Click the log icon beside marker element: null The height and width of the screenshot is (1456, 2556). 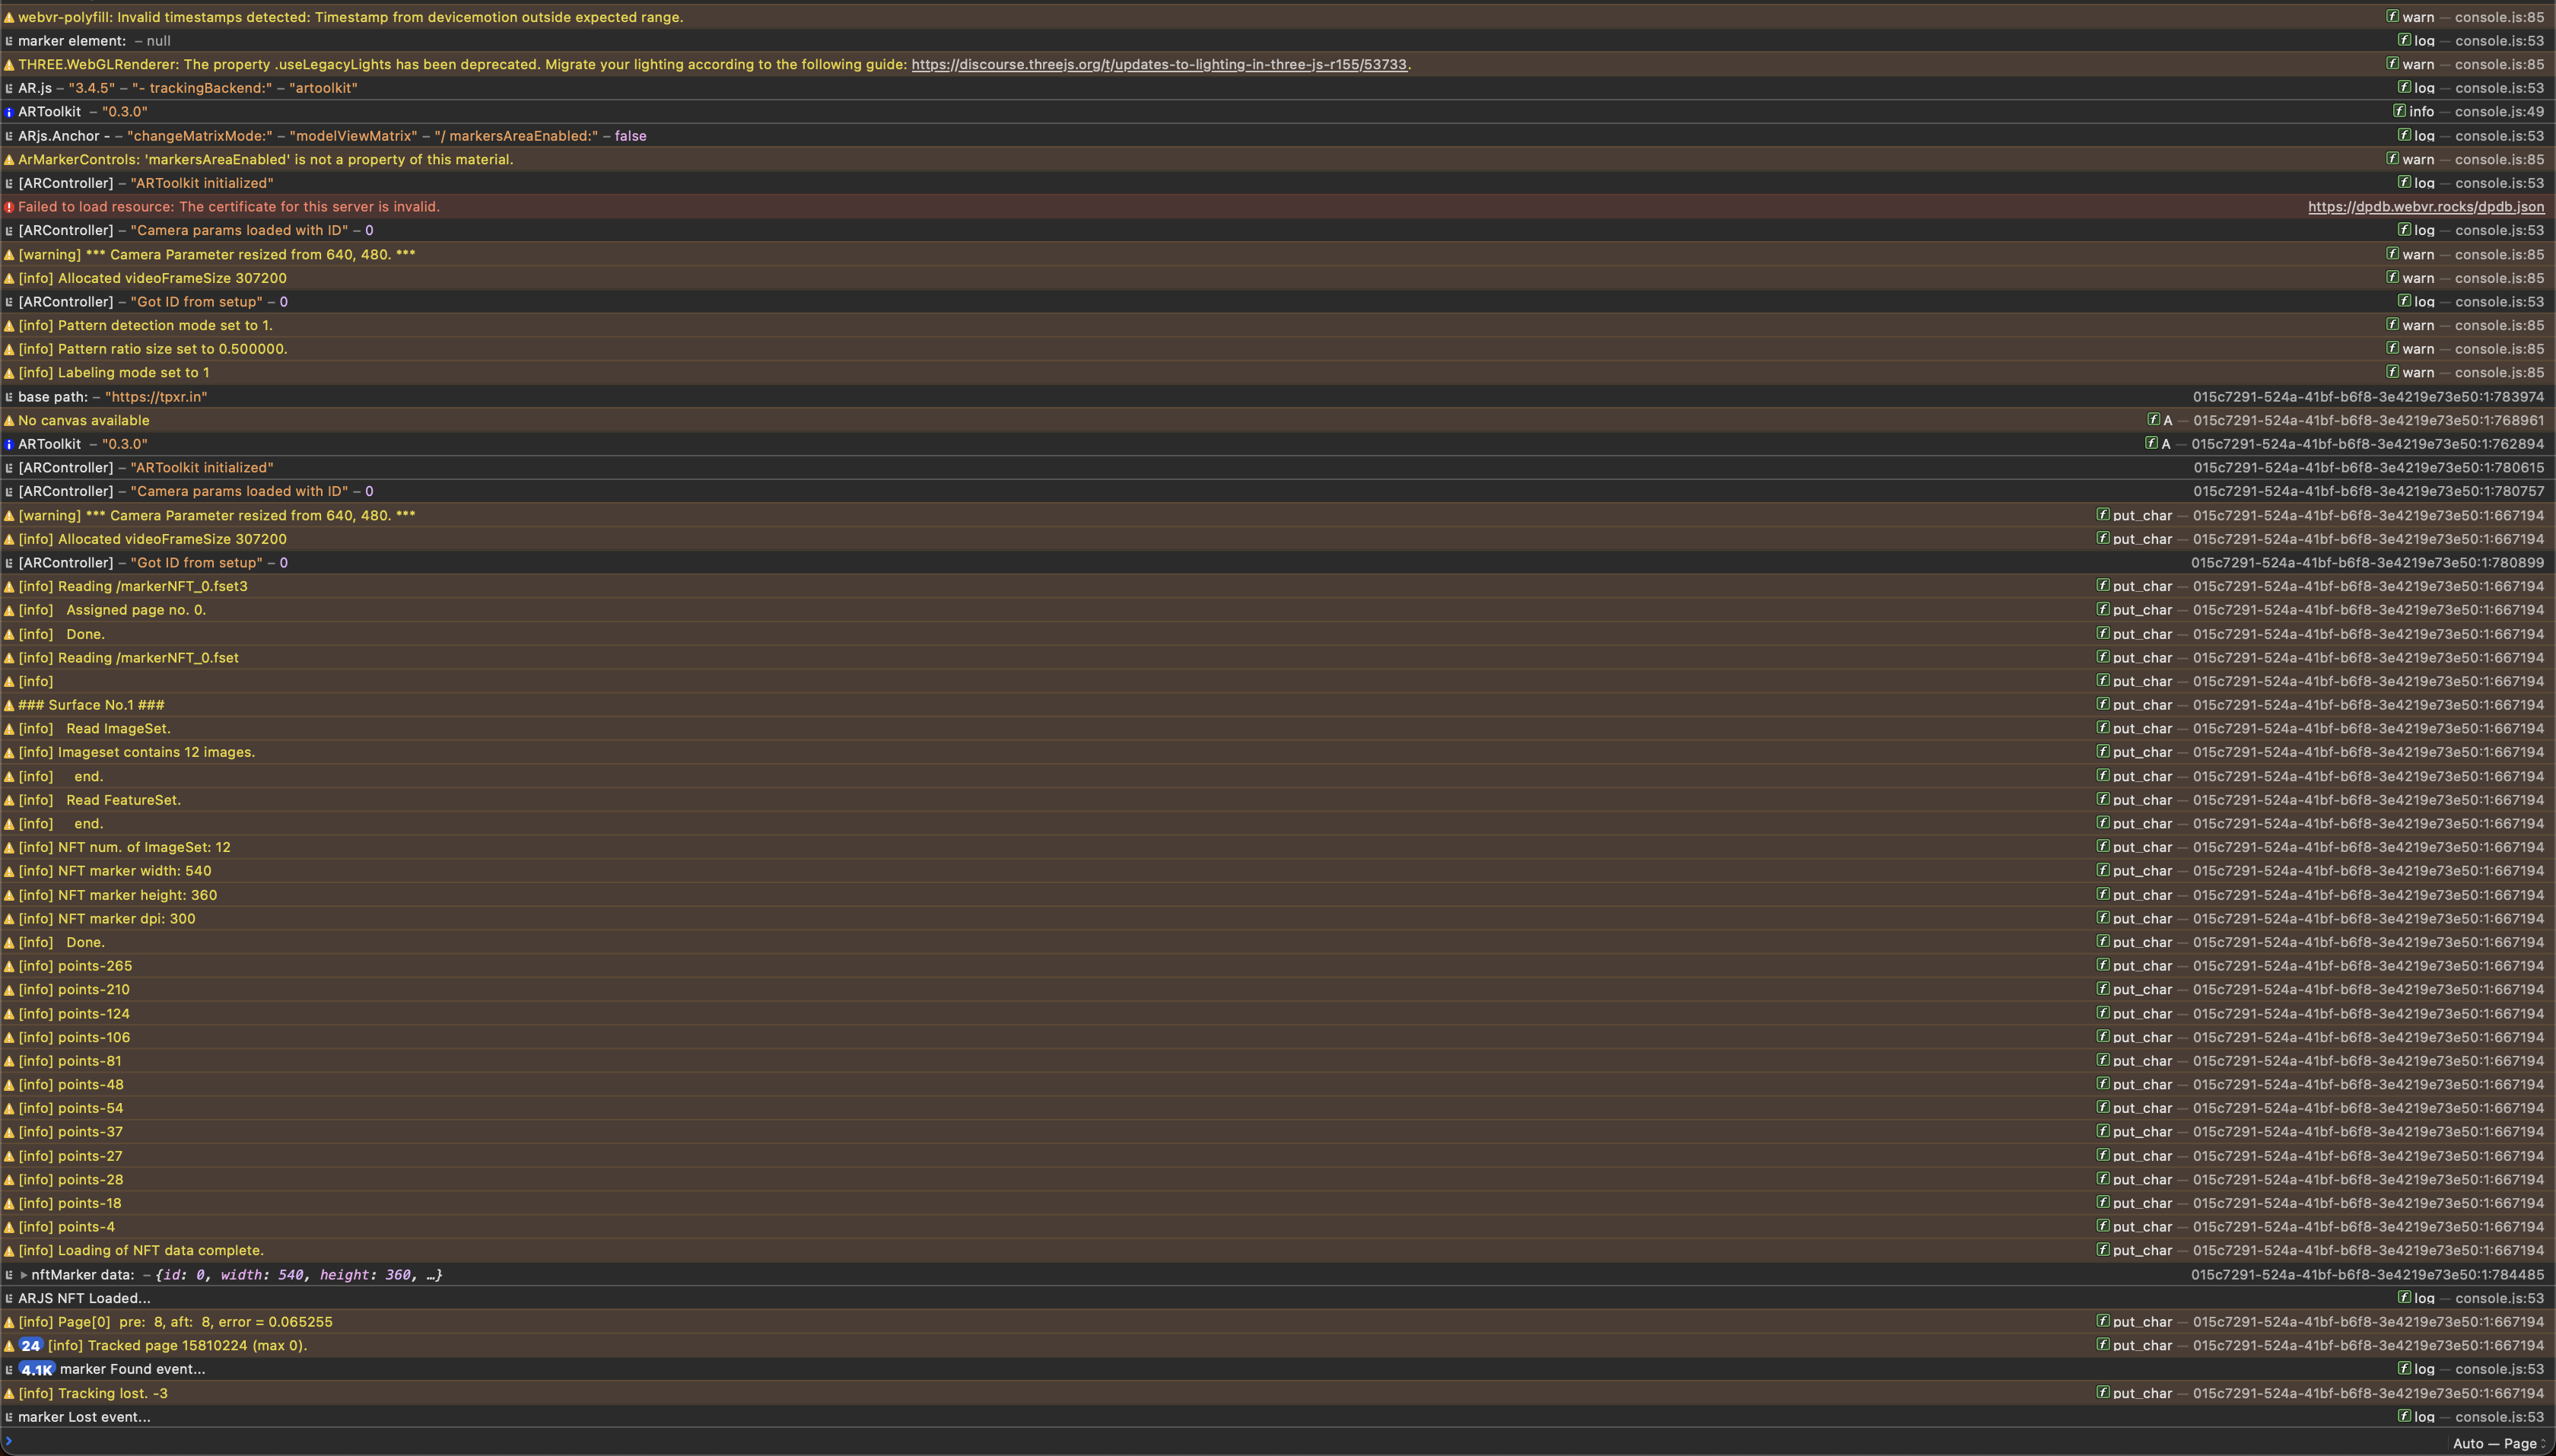9,41
